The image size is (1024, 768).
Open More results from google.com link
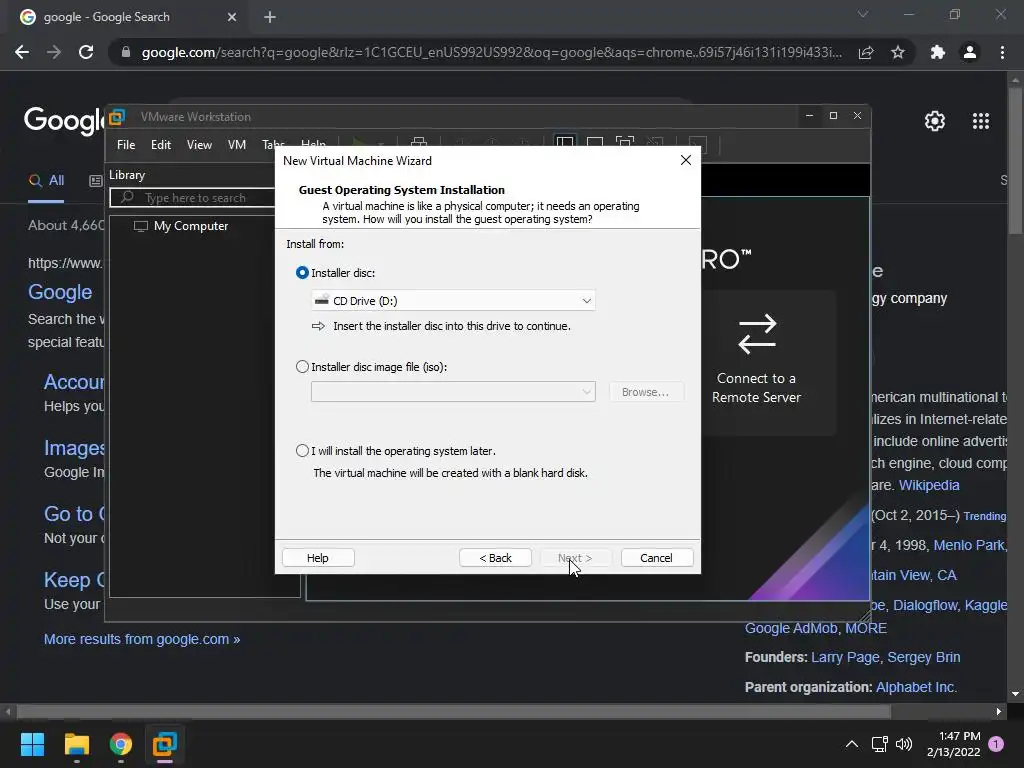tap(142, 639)
